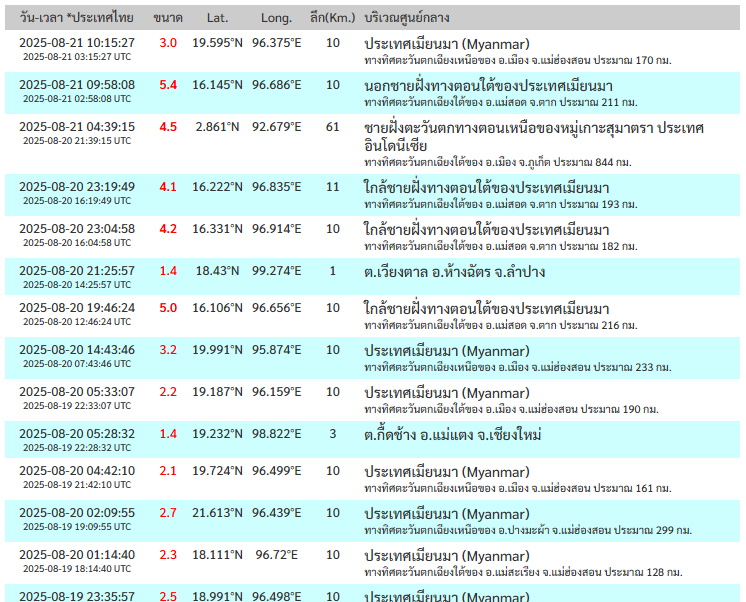
Task: Click the 216 กม. distance description
Action: coord(501,325)
